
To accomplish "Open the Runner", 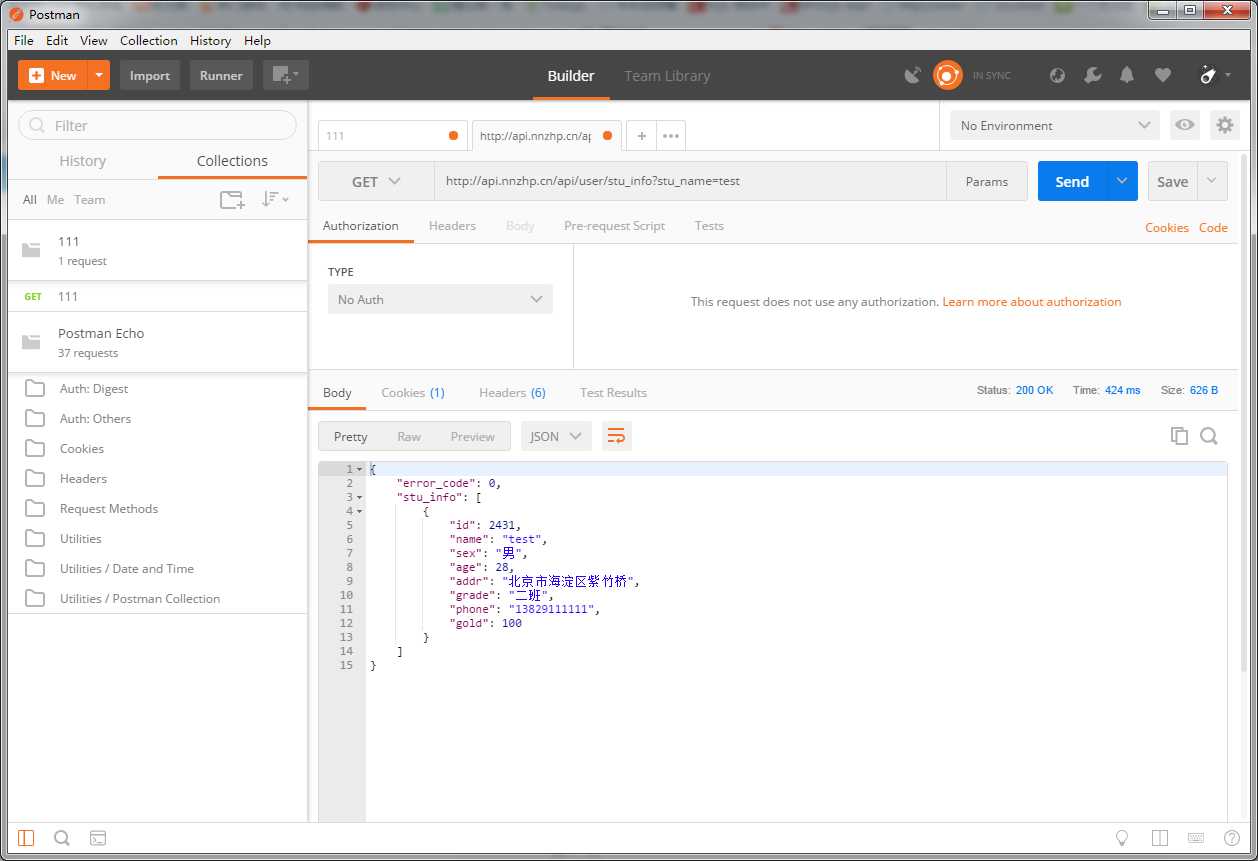I will click(x=221, y=75).
